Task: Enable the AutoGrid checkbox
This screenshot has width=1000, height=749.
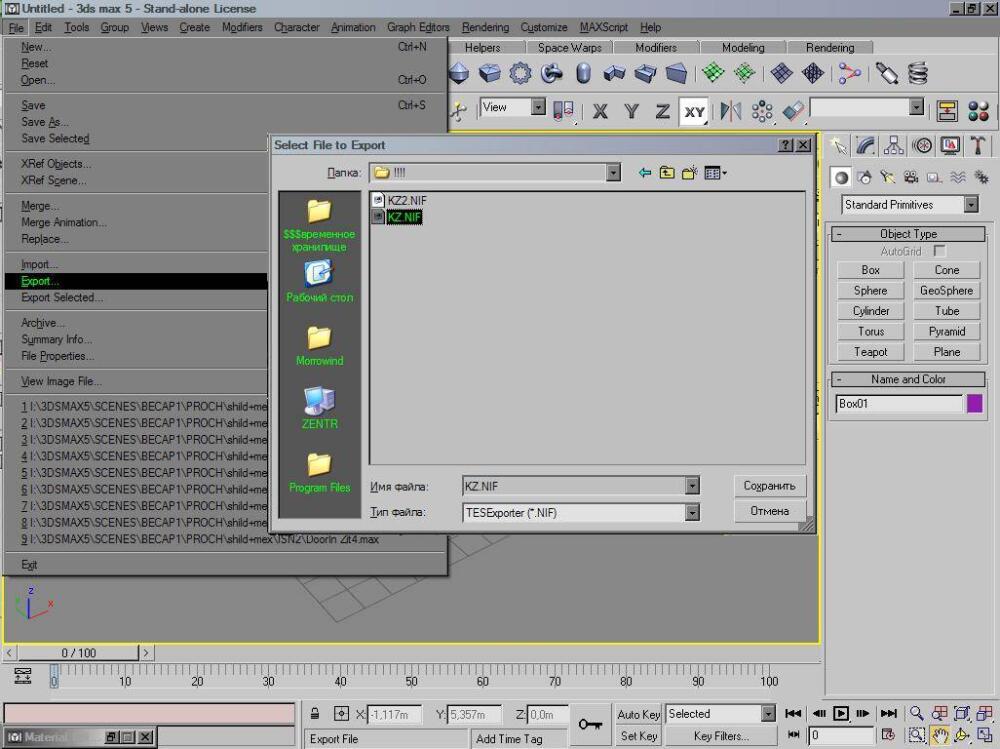Action: pyautogui.click(x=939, y=251)
